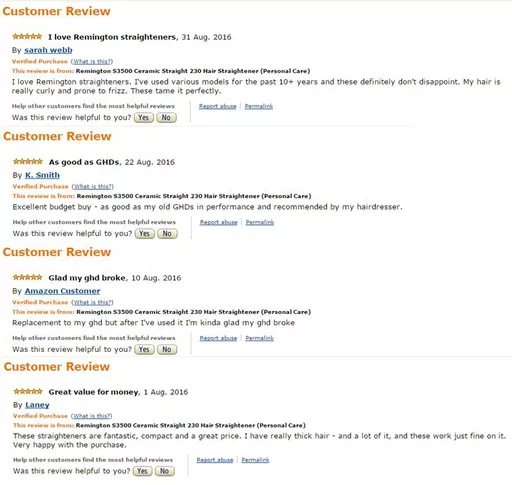Viewport: 512px width, 485px height.
Task: Mark K. Smith's review as helpful with Yes
Action: [145, 233]
